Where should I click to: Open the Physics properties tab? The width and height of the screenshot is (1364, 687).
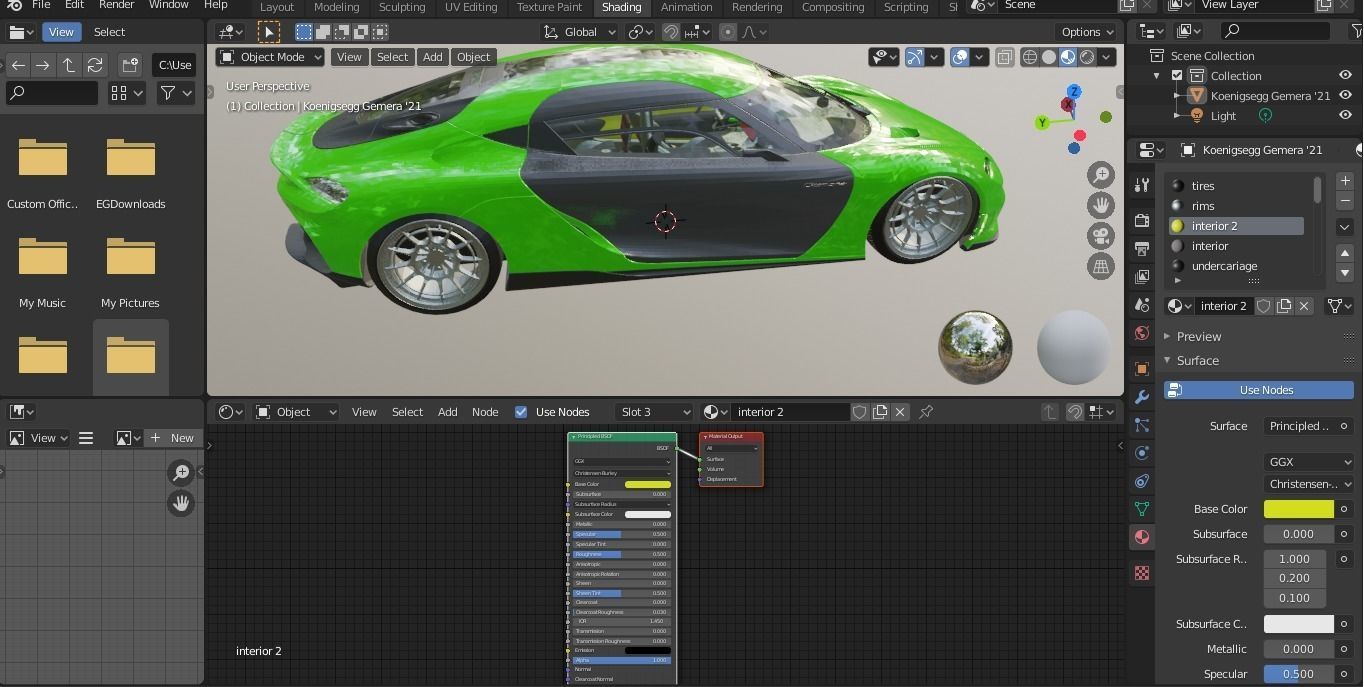click(1142, 453)
